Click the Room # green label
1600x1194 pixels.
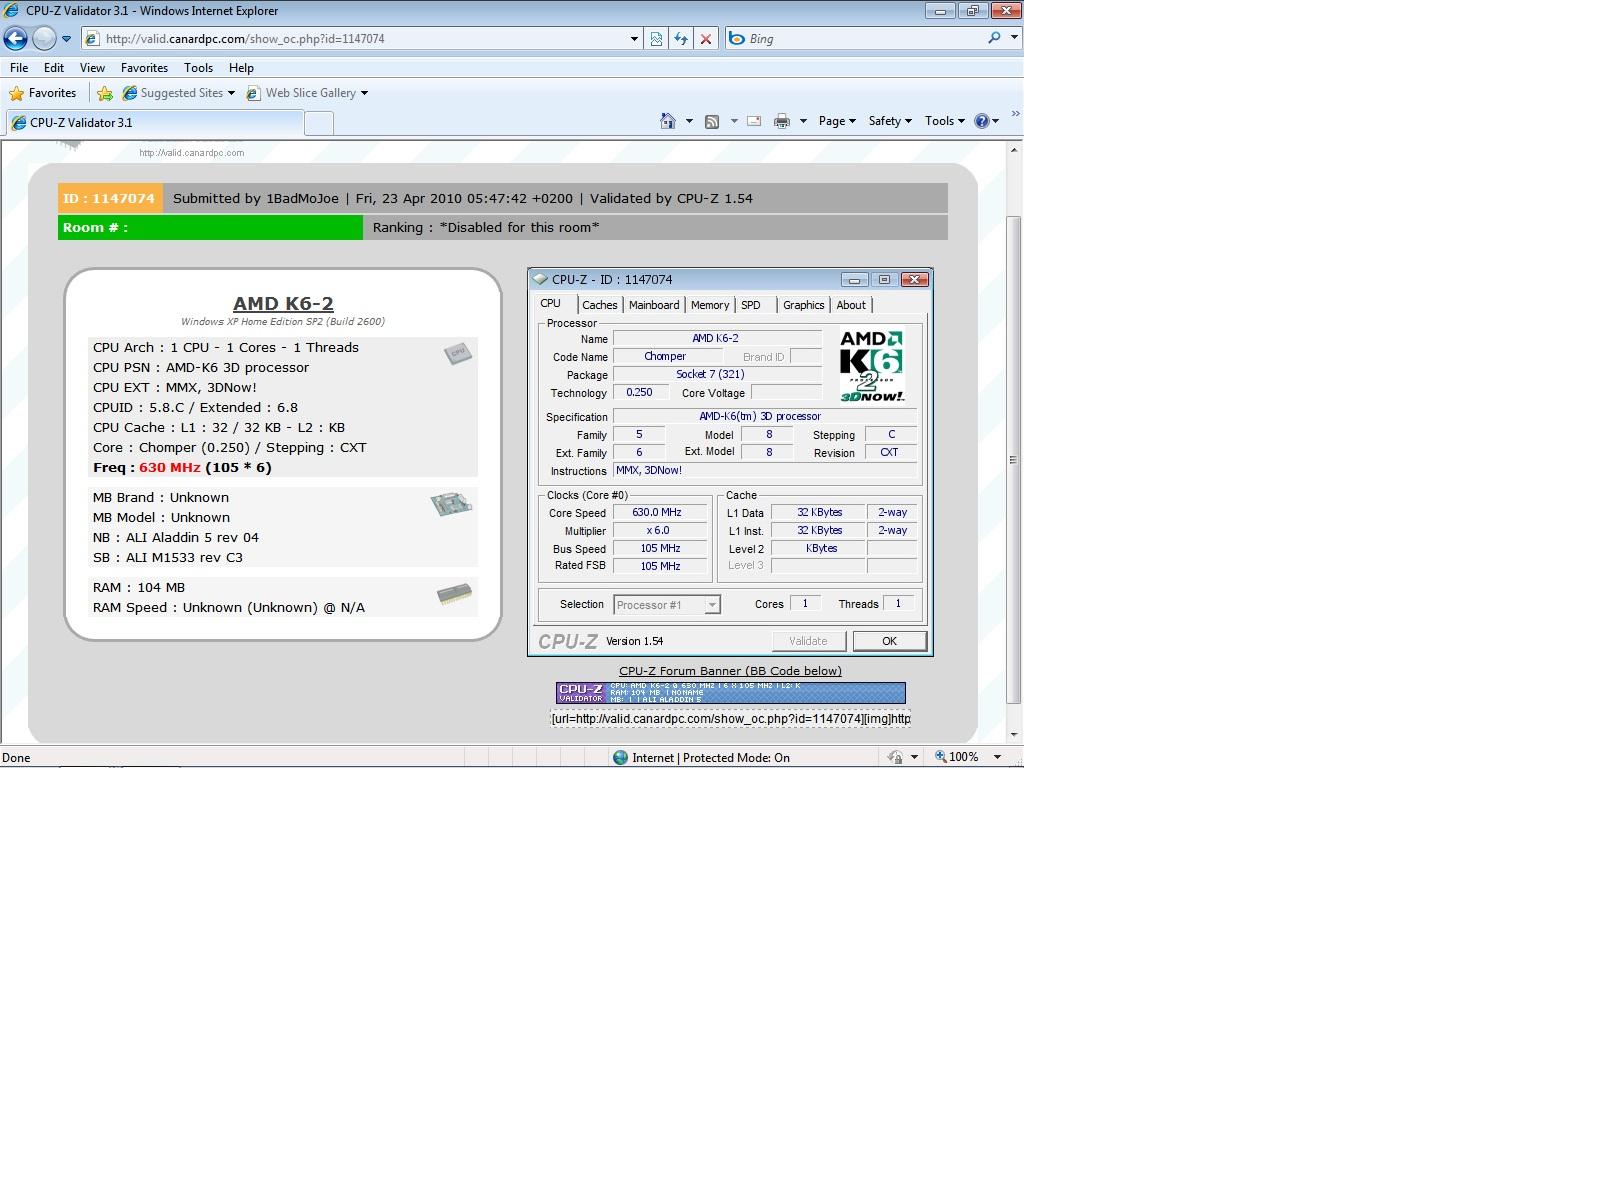[x=210, y=227]
